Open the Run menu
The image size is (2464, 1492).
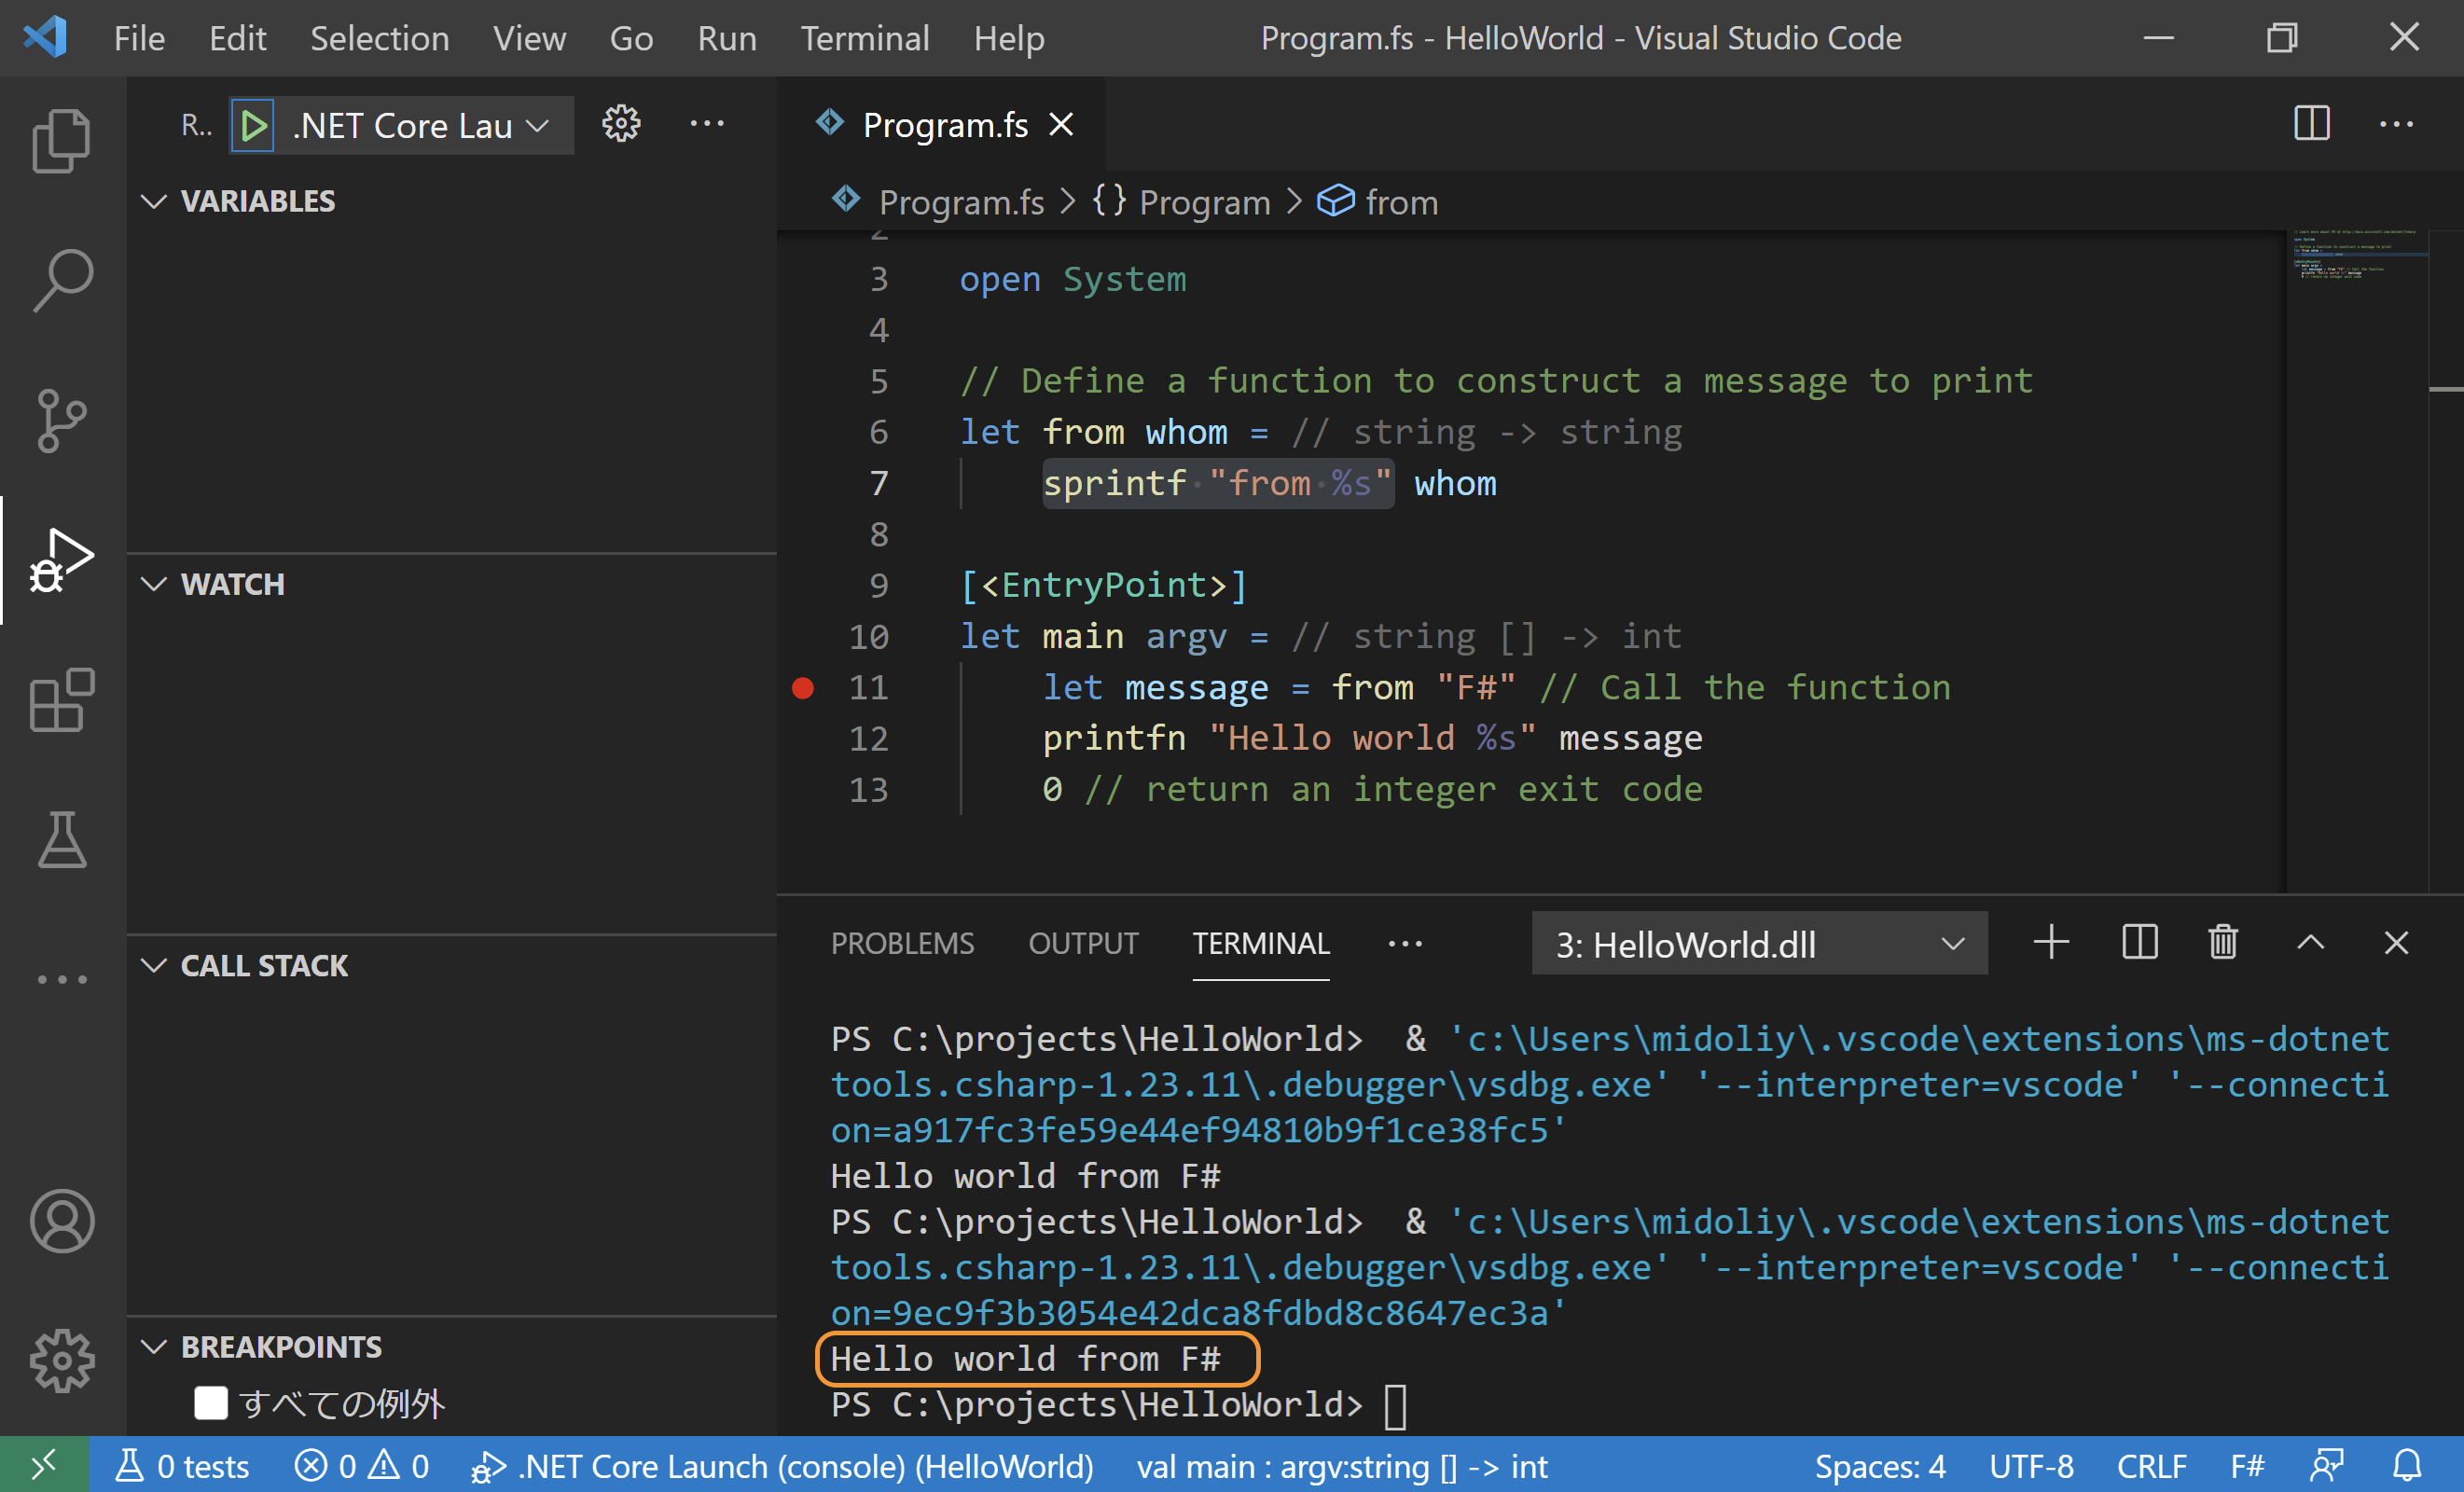click(x=726, y=38)
